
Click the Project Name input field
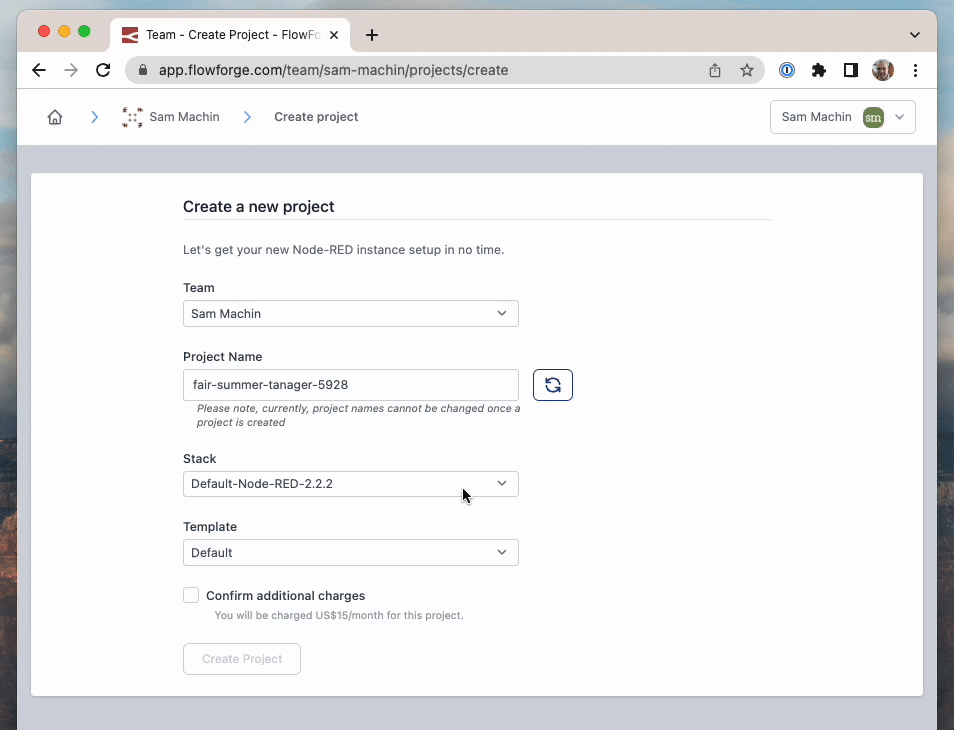(350, 385)
